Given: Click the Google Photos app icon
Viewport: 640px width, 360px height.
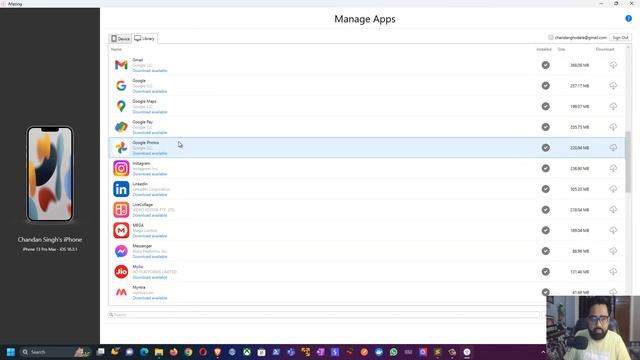Looking at the screenshot, I should pos(121,148).
